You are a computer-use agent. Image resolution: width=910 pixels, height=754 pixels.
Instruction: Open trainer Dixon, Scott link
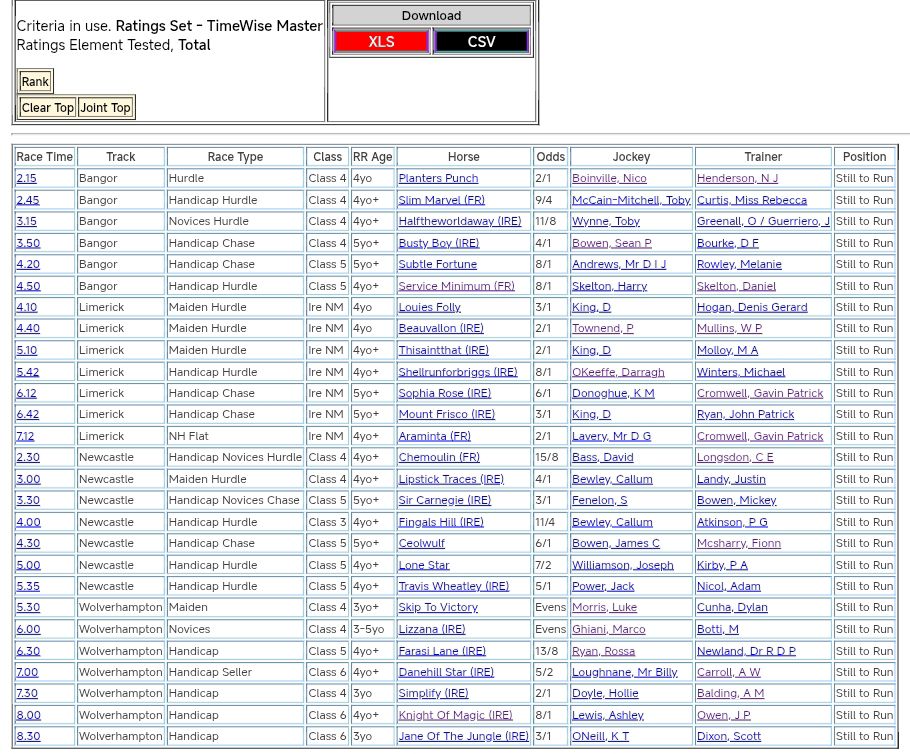click(x=729, y=737)
